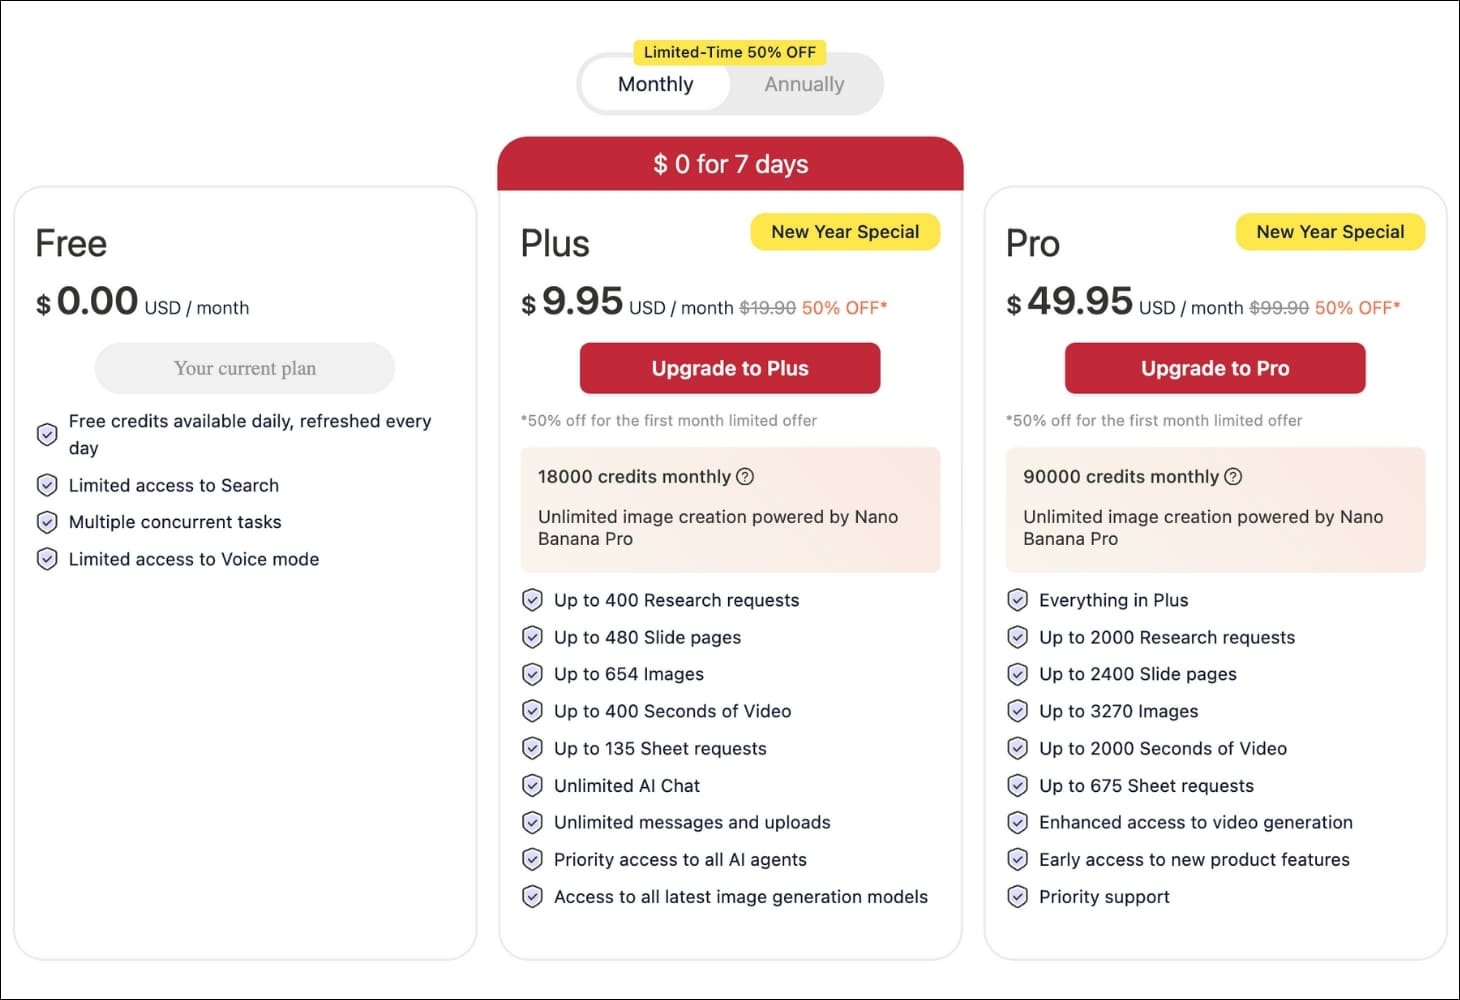
Task: Switch billing to Annually
Action: point(804,85)
